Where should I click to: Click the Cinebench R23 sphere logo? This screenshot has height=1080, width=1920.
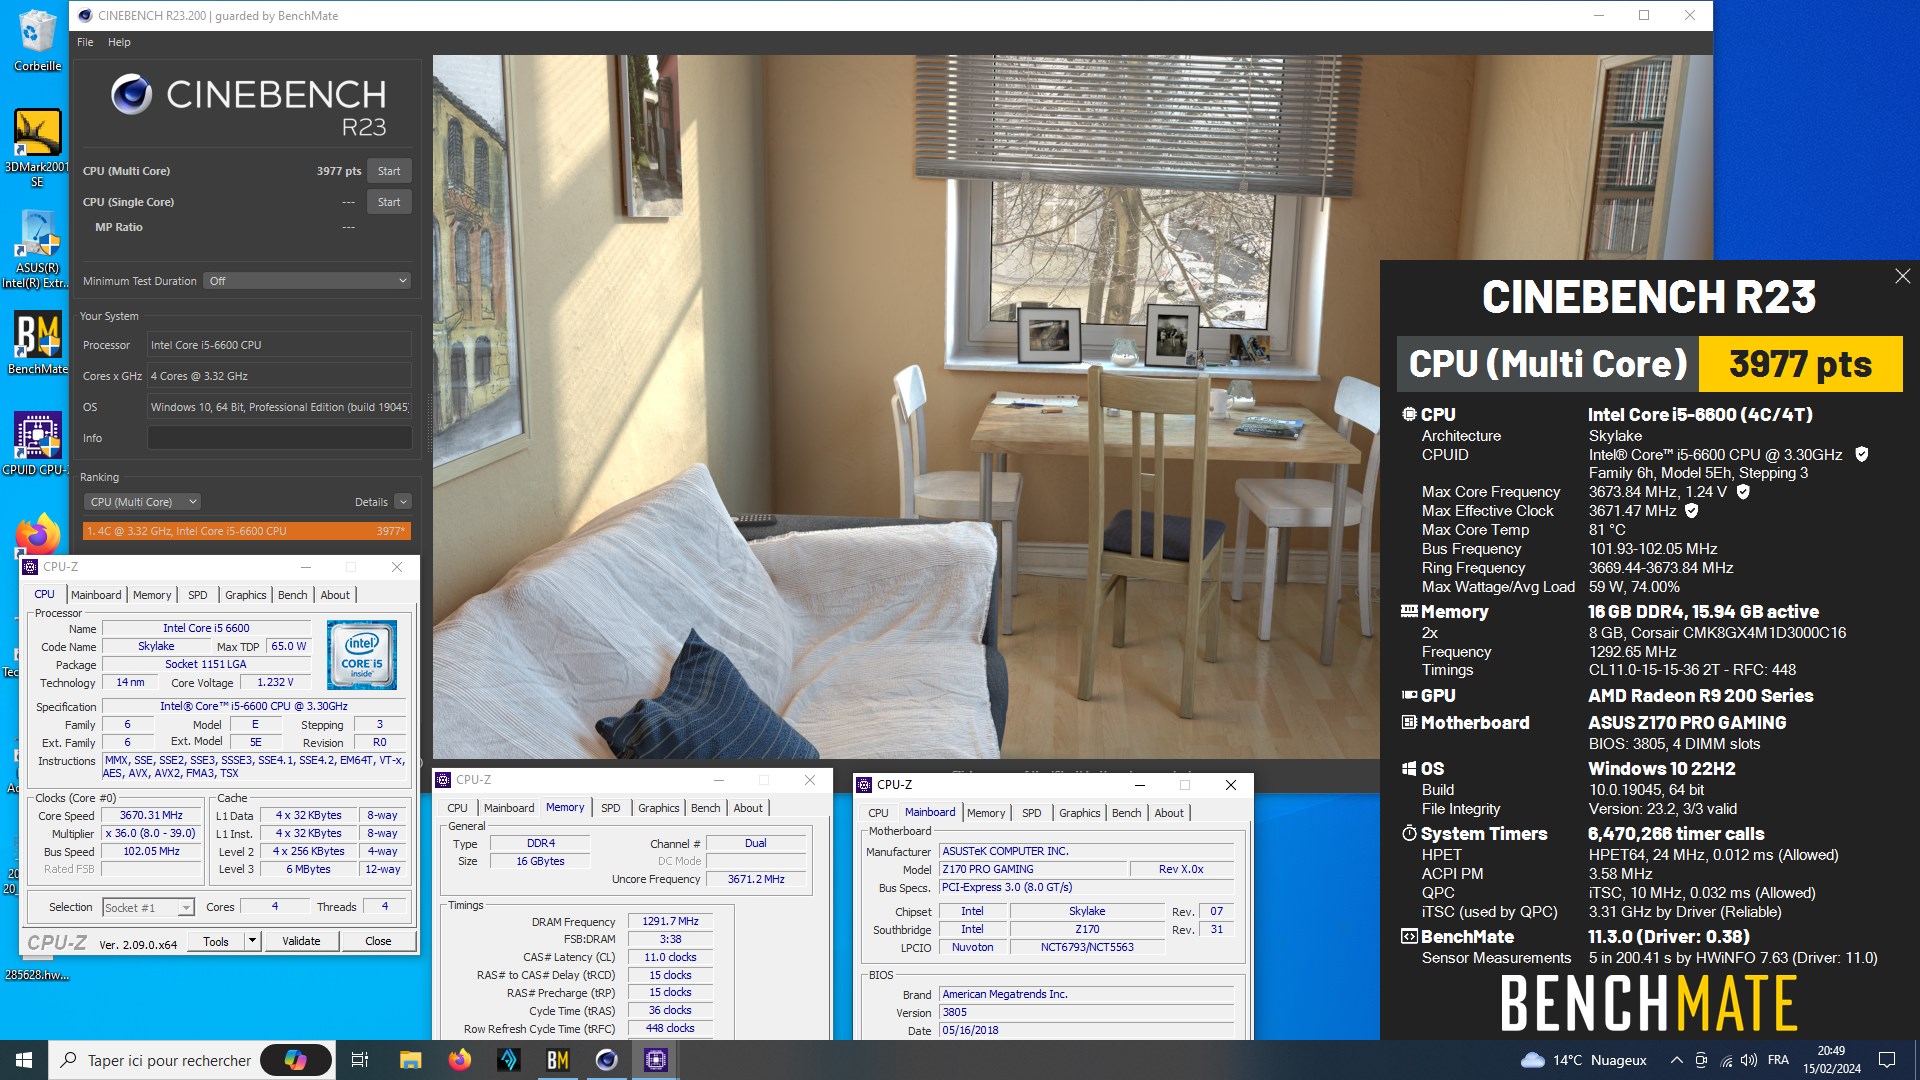tap(131, 94)
